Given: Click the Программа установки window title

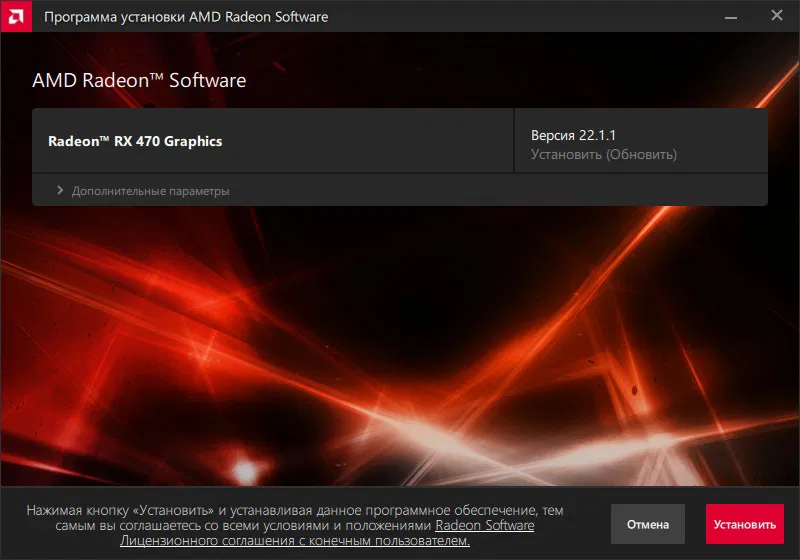Looking at the screenshot, I should [x=186, y=17].
